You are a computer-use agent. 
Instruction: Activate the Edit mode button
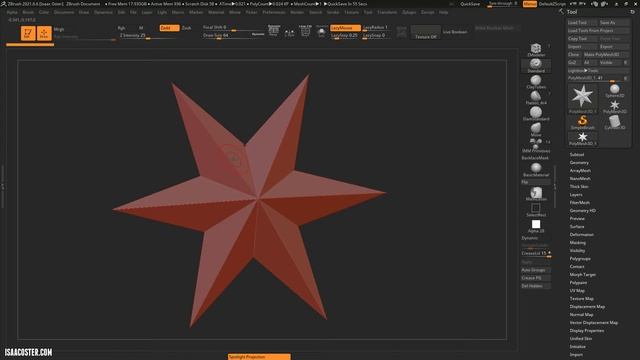click(x=28, y=33)
